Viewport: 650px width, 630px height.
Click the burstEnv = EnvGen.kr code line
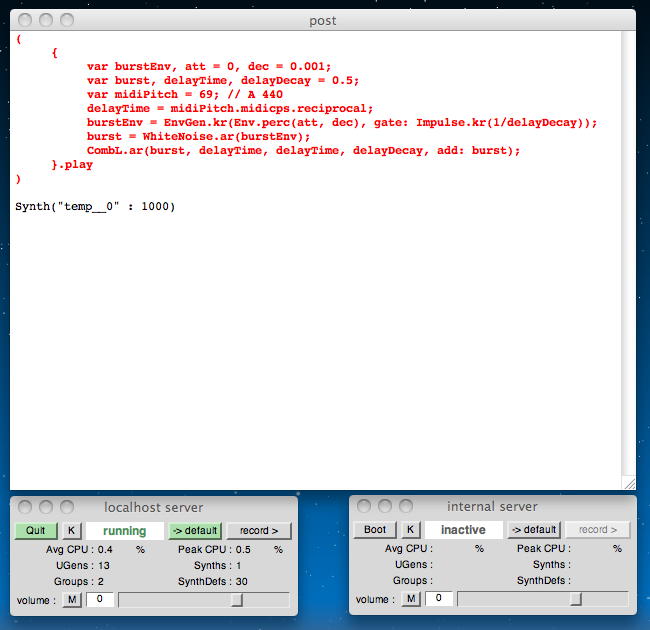(x=342, y=123)
